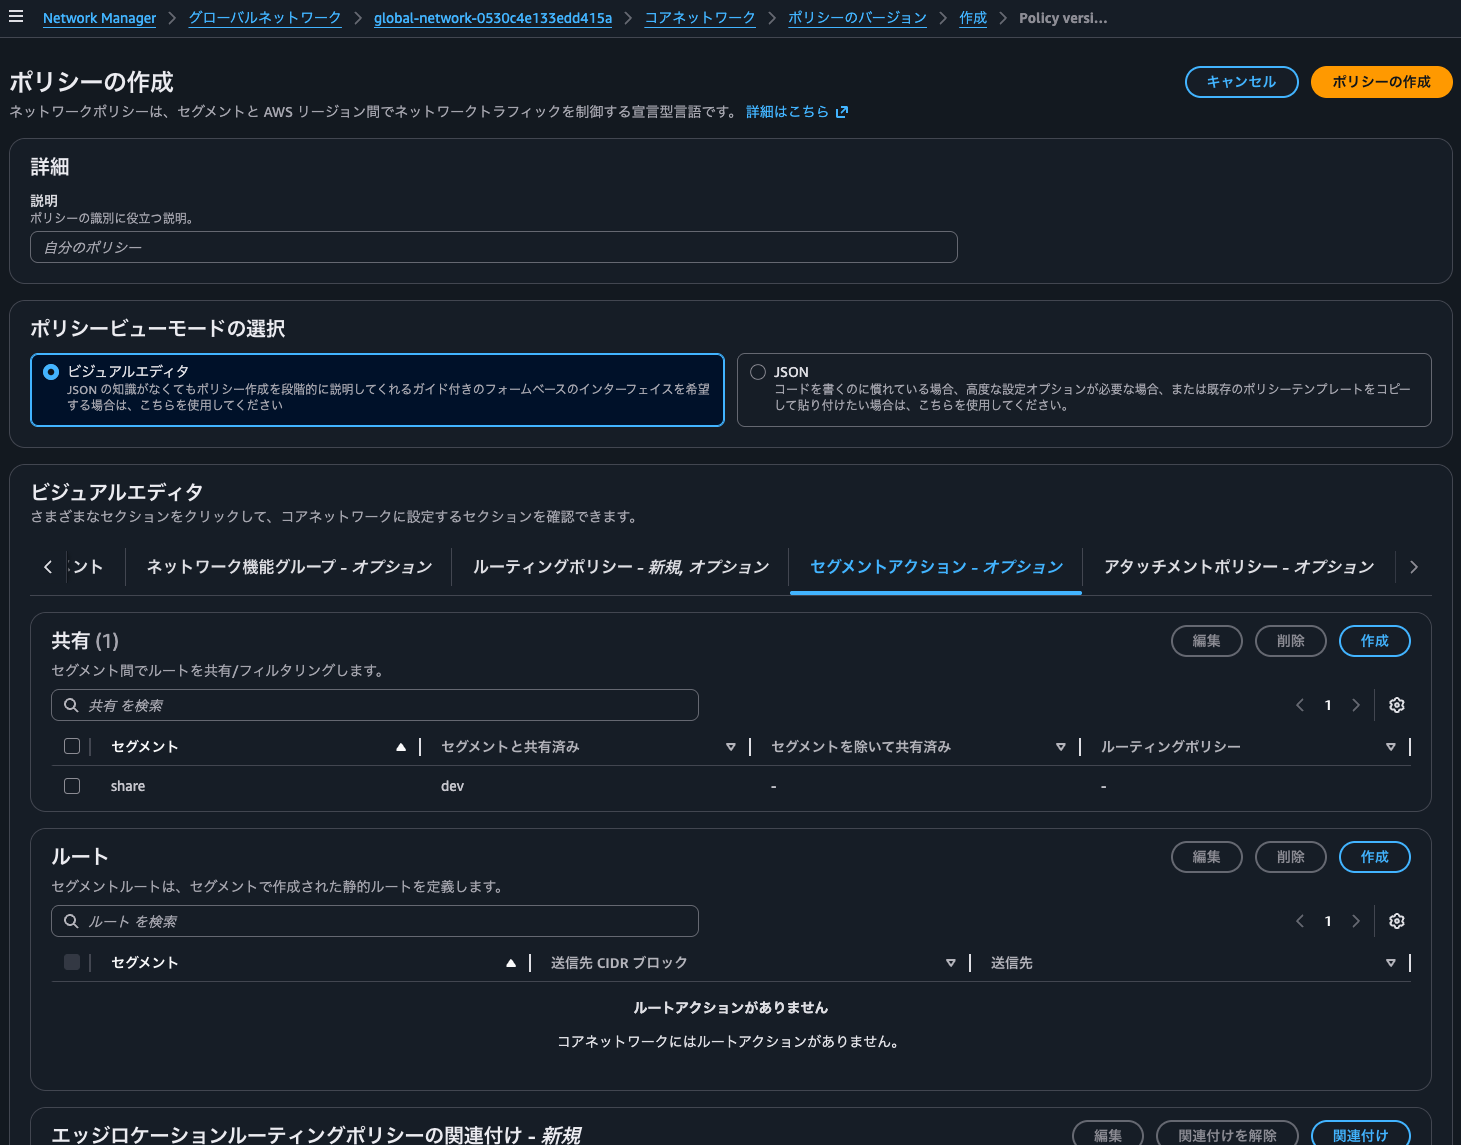Screen dimensions: 1461x1145
Task: Click the 説明 description input field
Action: point(494,247)
